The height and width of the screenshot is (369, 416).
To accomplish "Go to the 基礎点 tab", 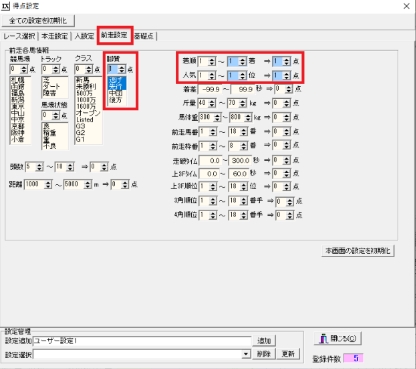I will (144, 36).
